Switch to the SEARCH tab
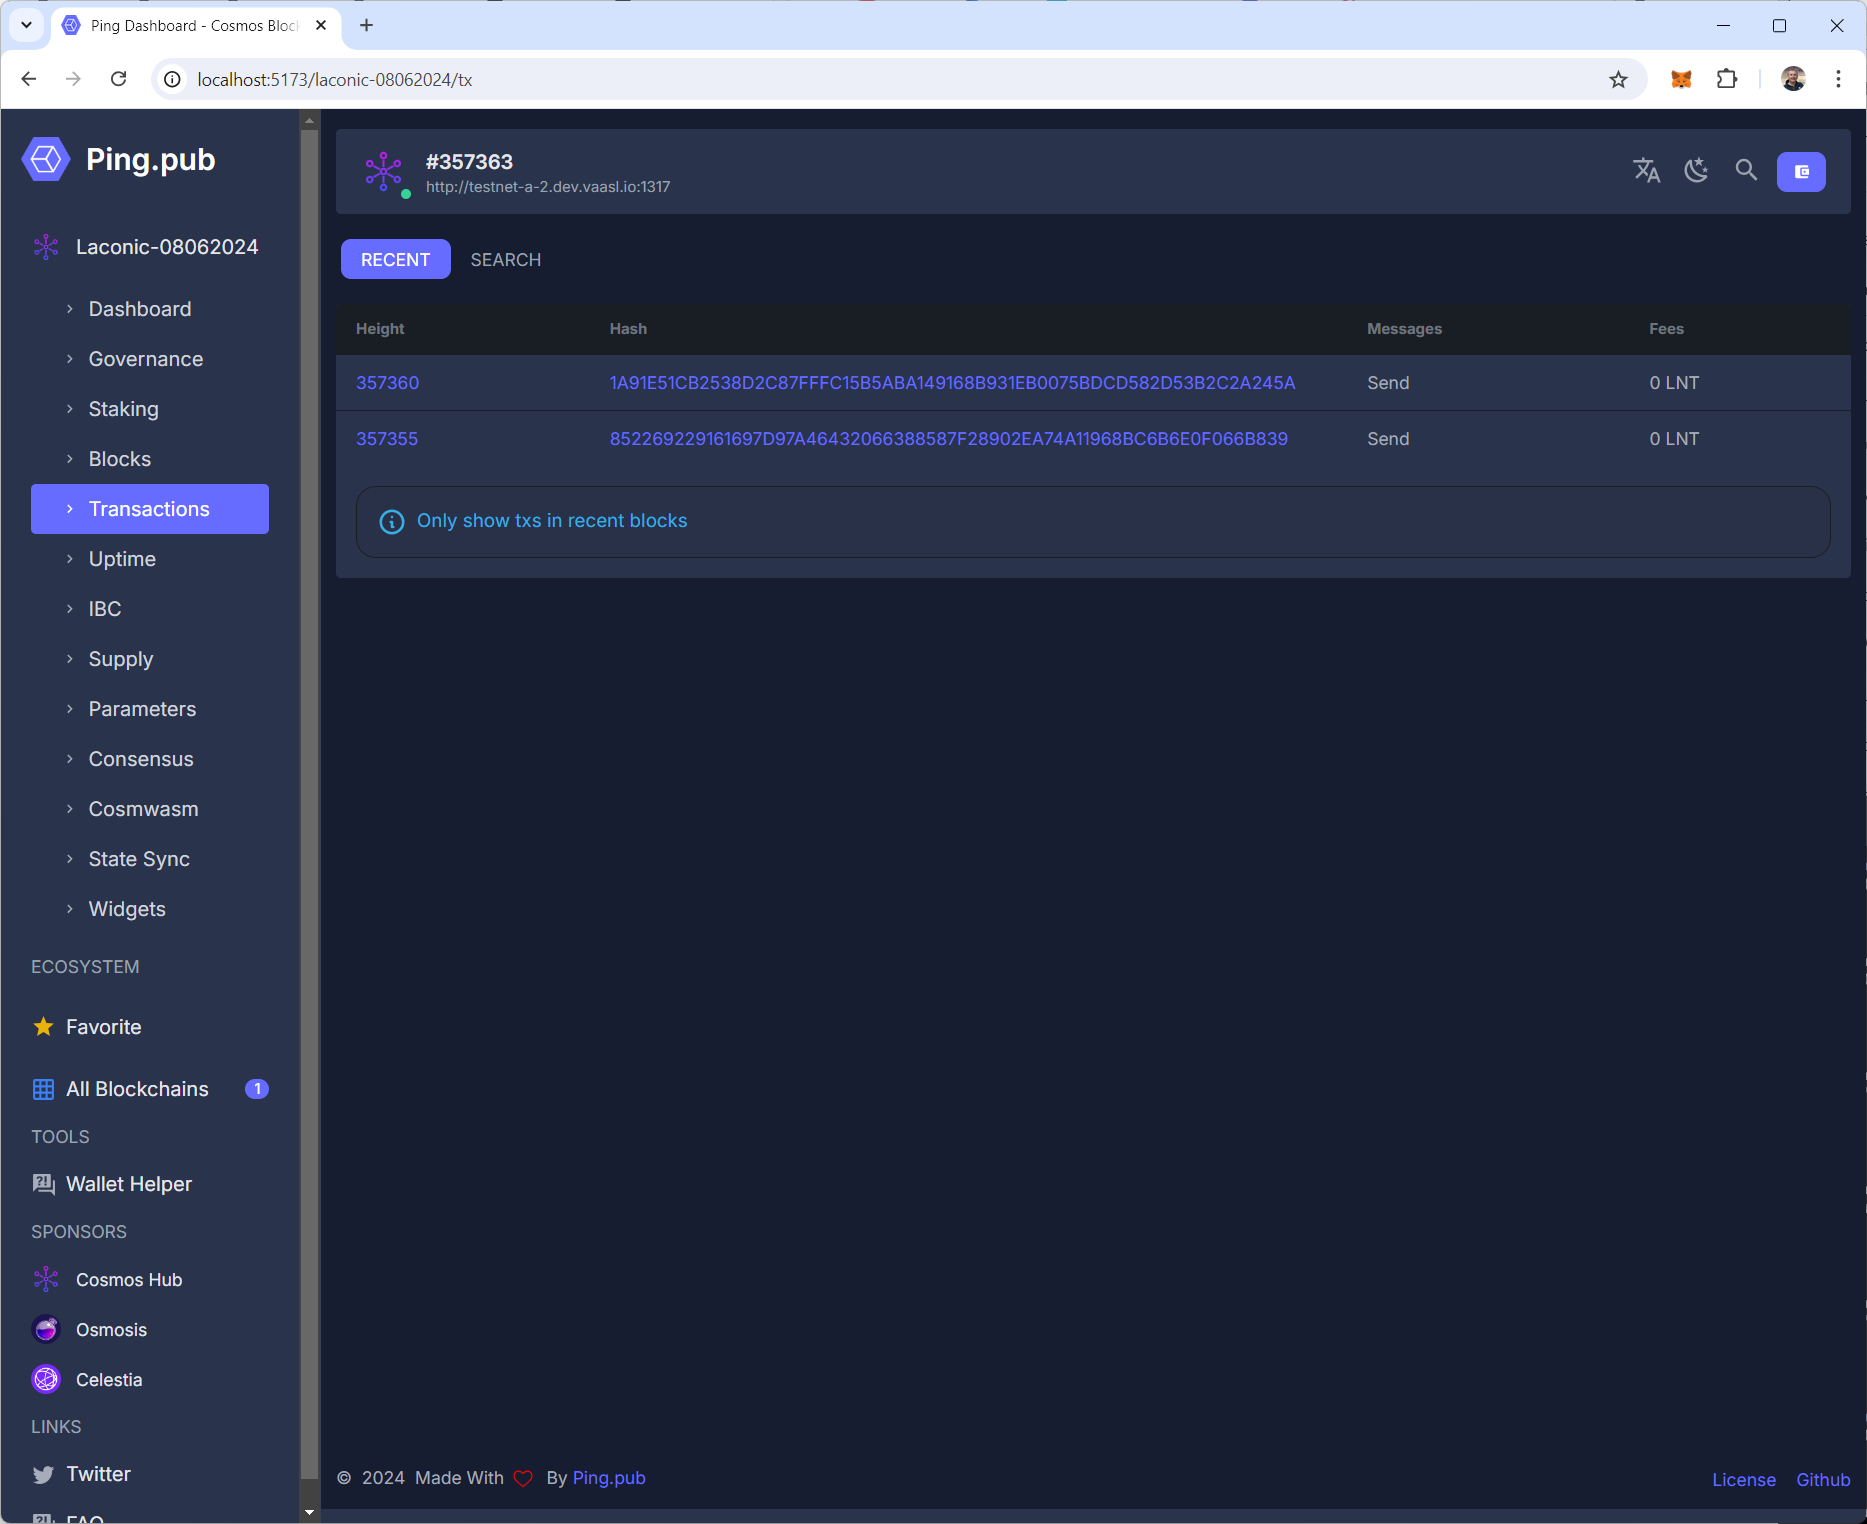This screenshot has width=1867, height=1524. pos(505,260)
